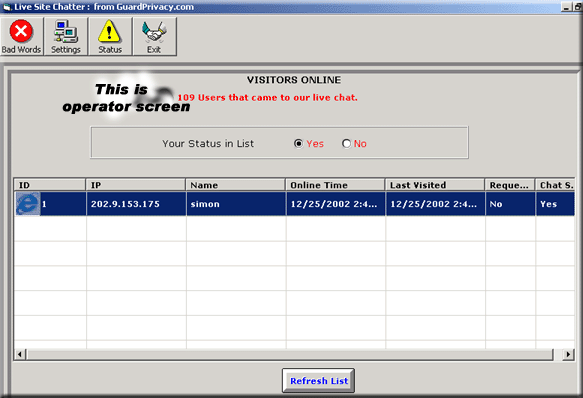Click the Last Visited column header
583x398 pixels.
tap(435, 185)
